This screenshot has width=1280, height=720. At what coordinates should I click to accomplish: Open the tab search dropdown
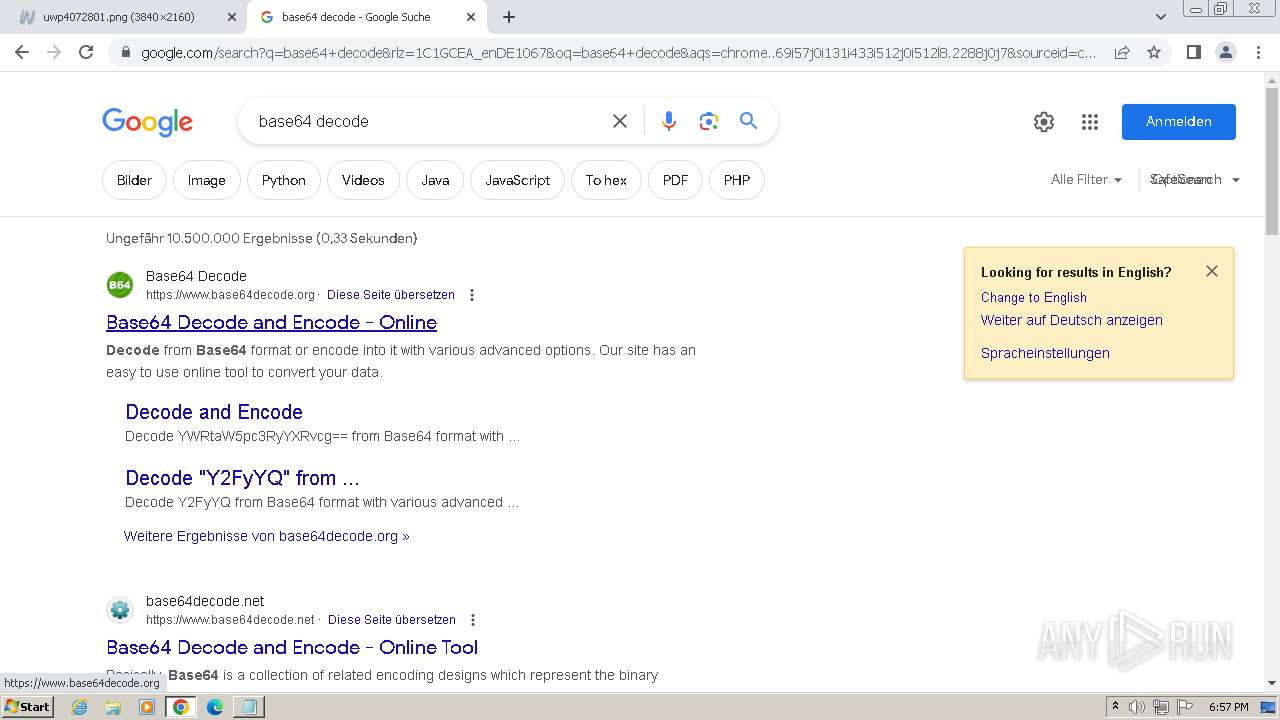[x=1161, y=17]
